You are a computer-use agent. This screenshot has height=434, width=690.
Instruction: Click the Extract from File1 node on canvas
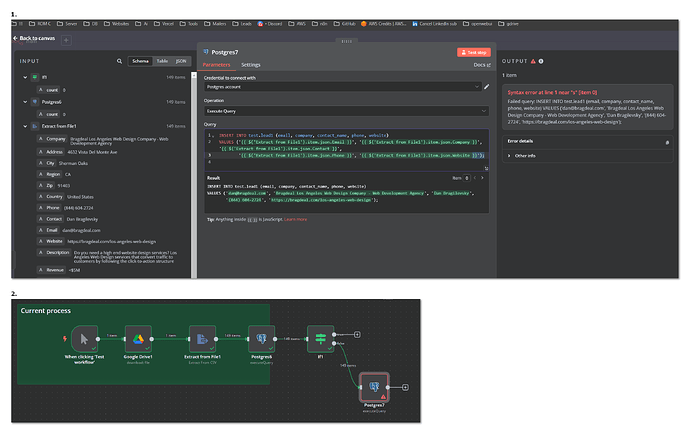click(x=202, y=339)
